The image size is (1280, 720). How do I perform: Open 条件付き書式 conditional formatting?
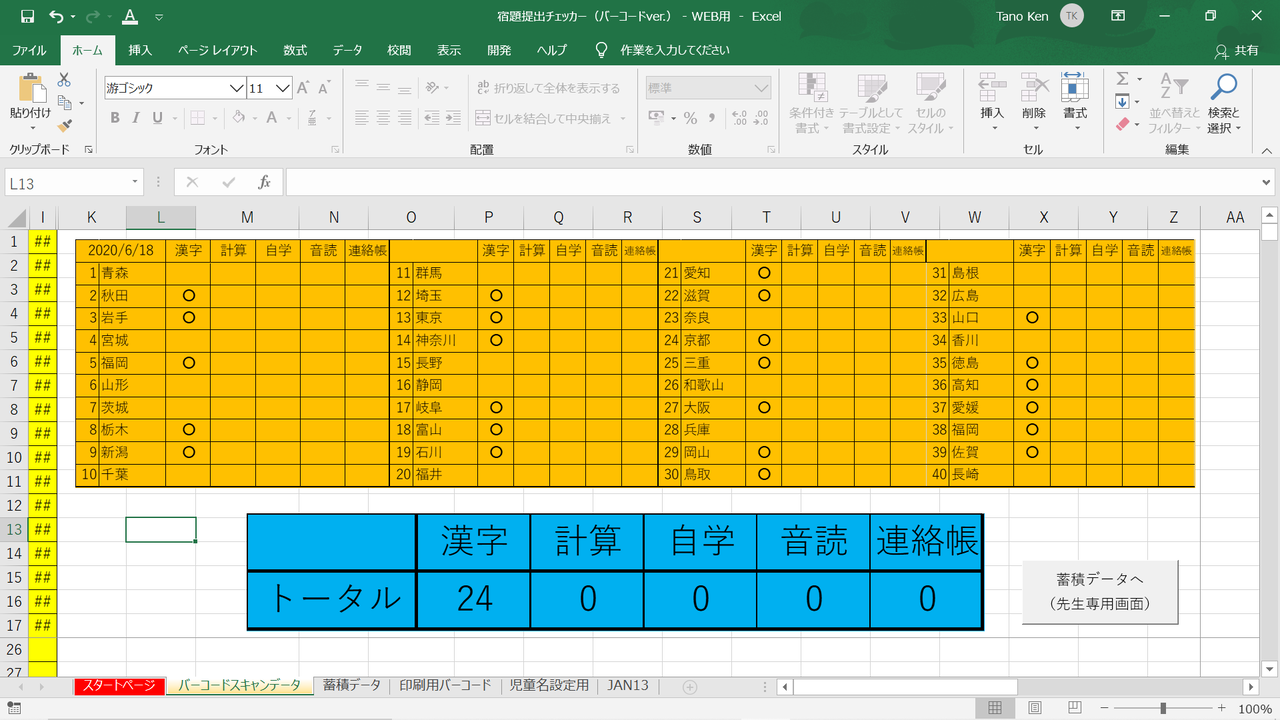click(x=811, y=103)
